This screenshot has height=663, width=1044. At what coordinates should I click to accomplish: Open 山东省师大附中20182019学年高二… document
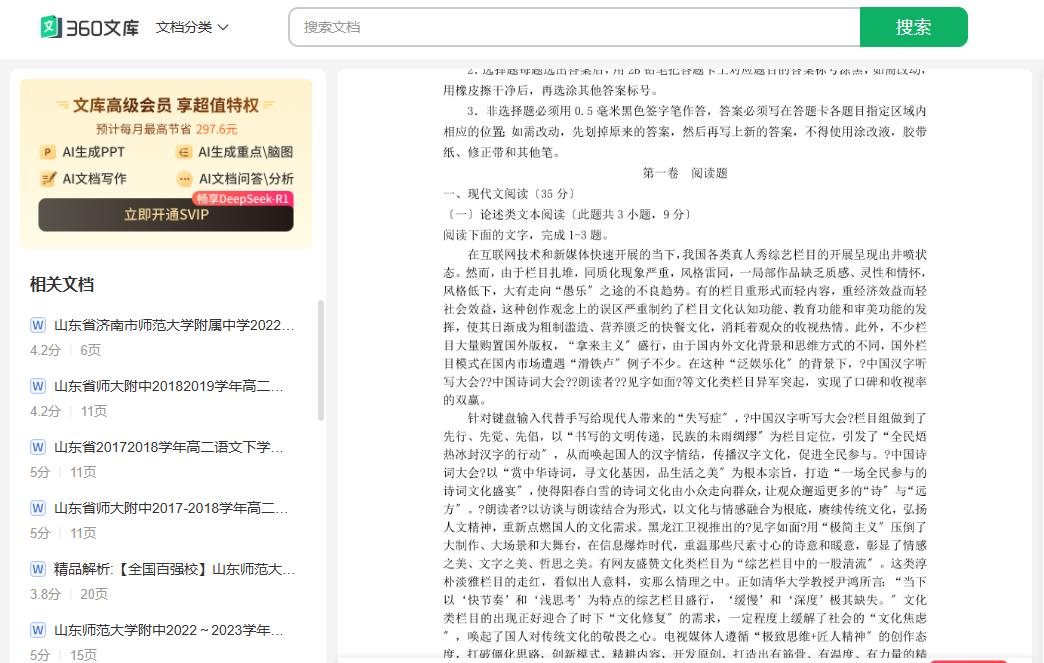click(x=168, y=387)
